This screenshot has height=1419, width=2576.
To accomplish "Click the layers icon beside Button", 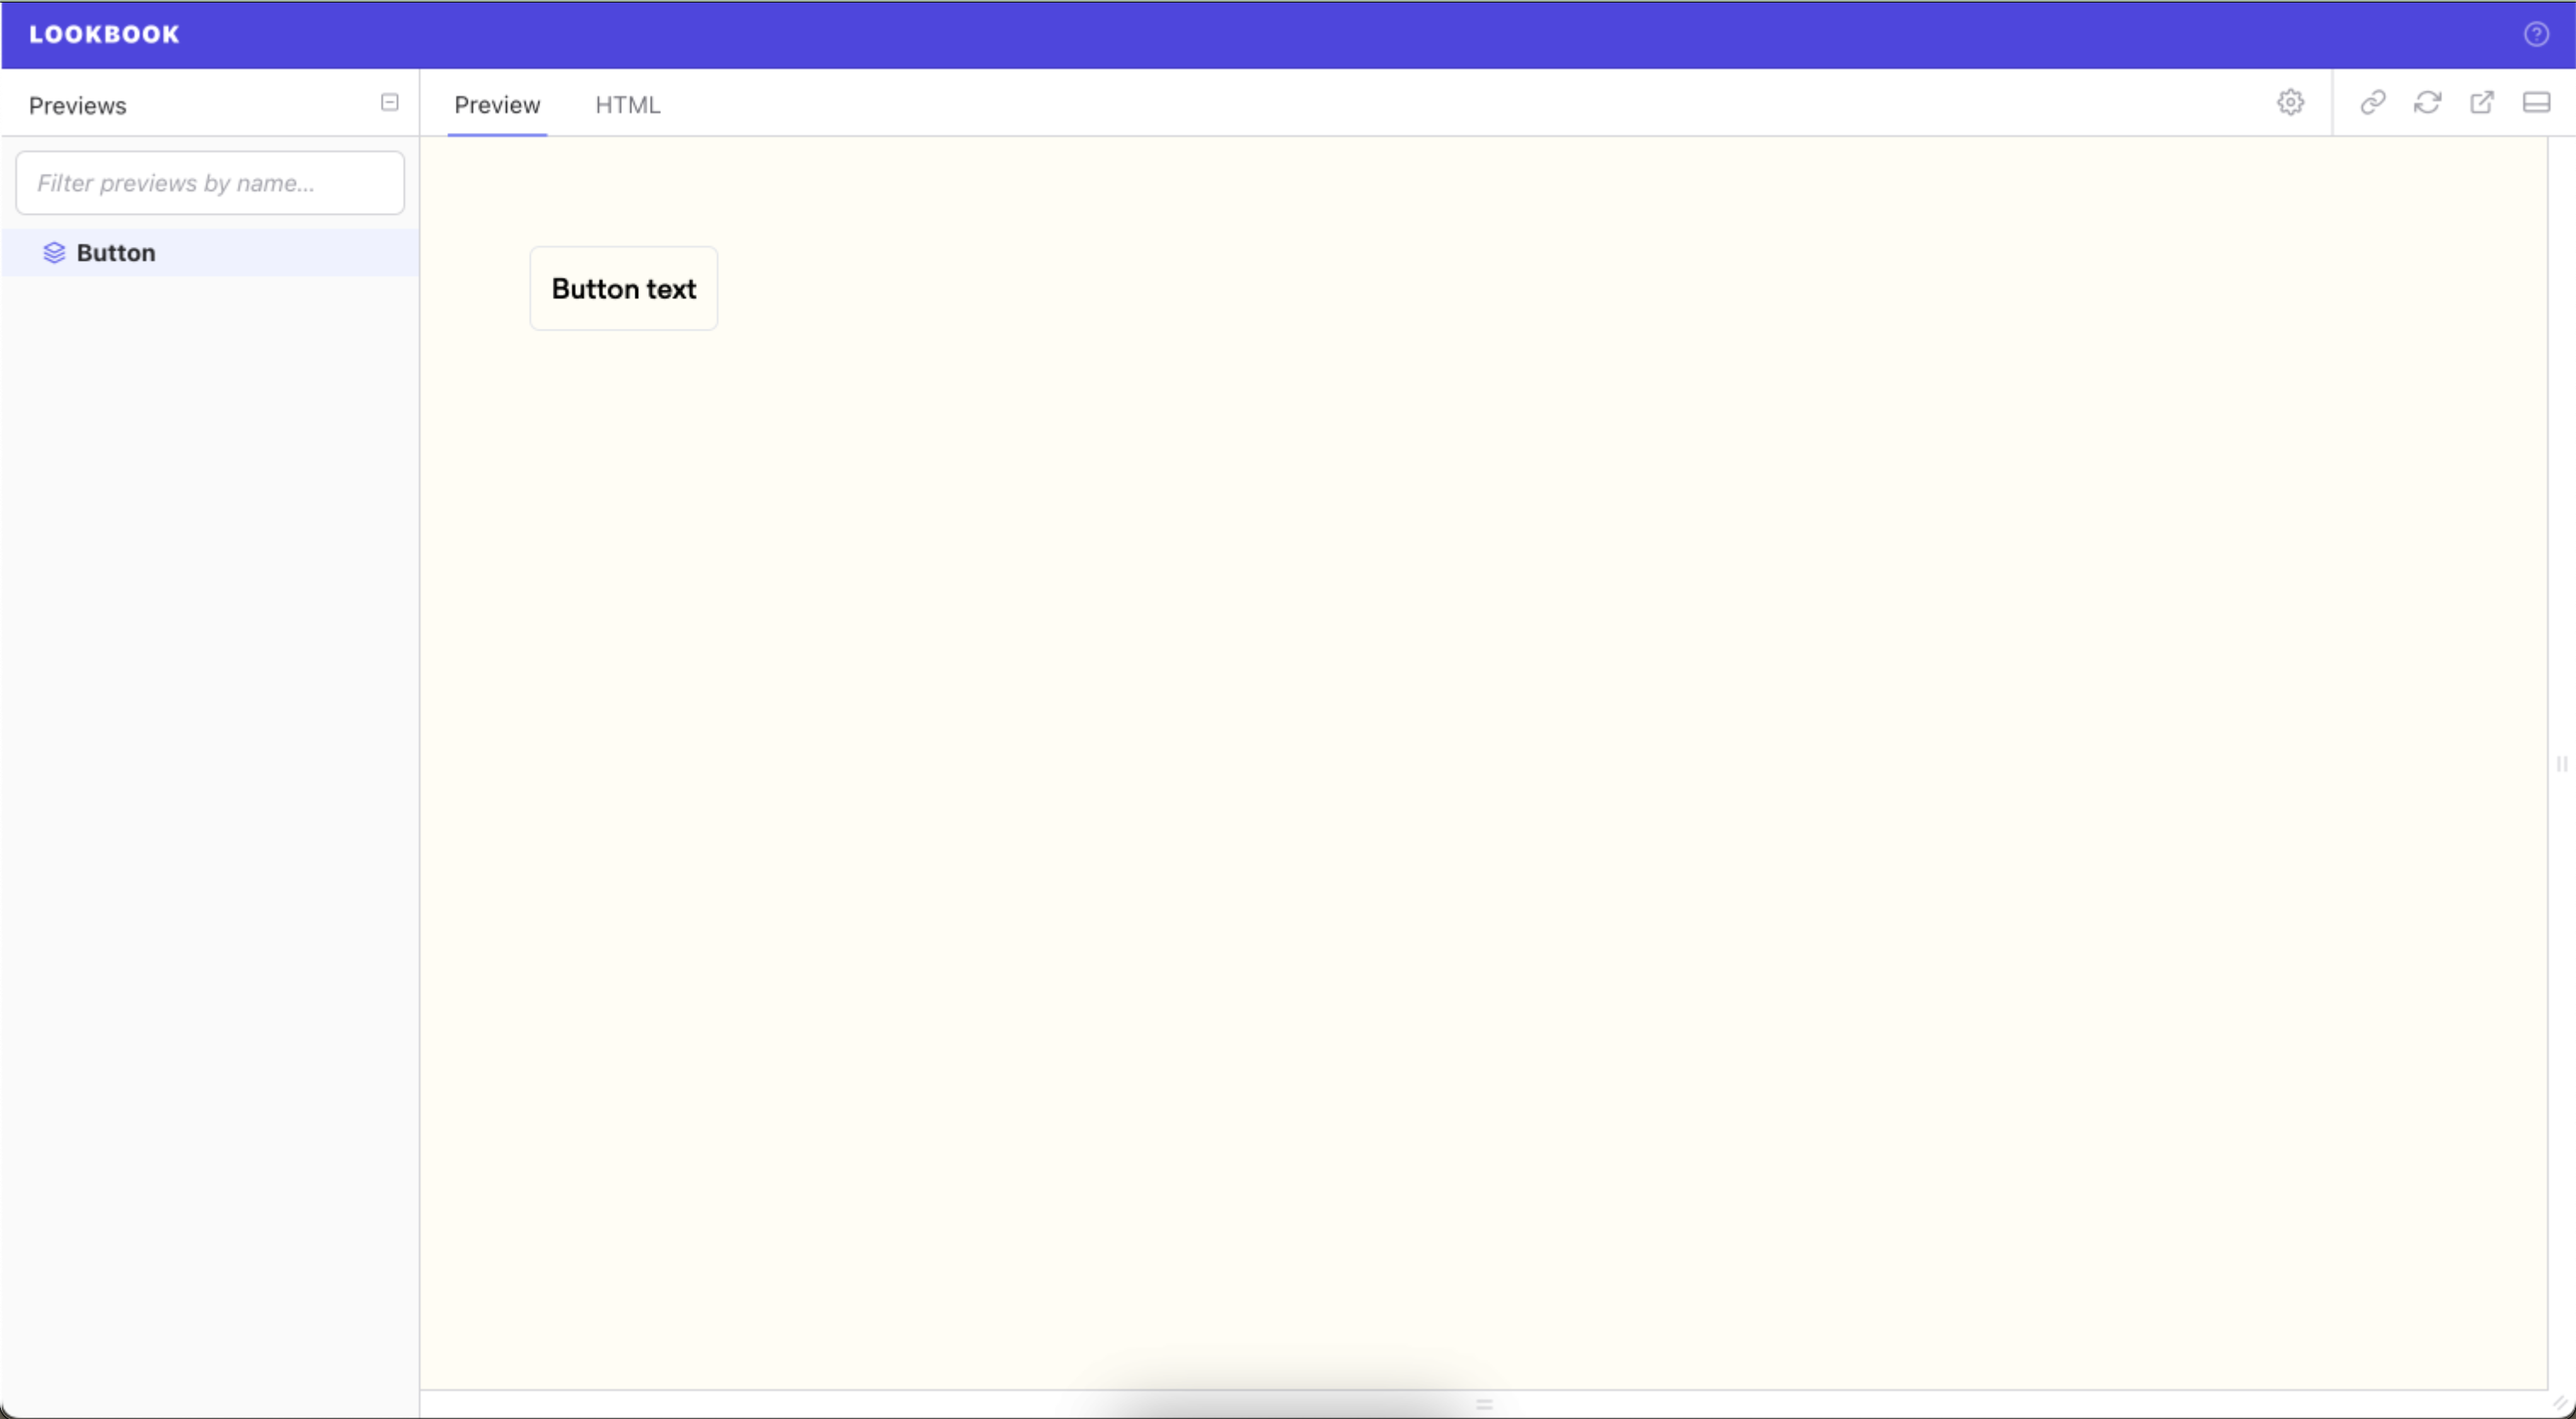I will (x=54, y=253).
